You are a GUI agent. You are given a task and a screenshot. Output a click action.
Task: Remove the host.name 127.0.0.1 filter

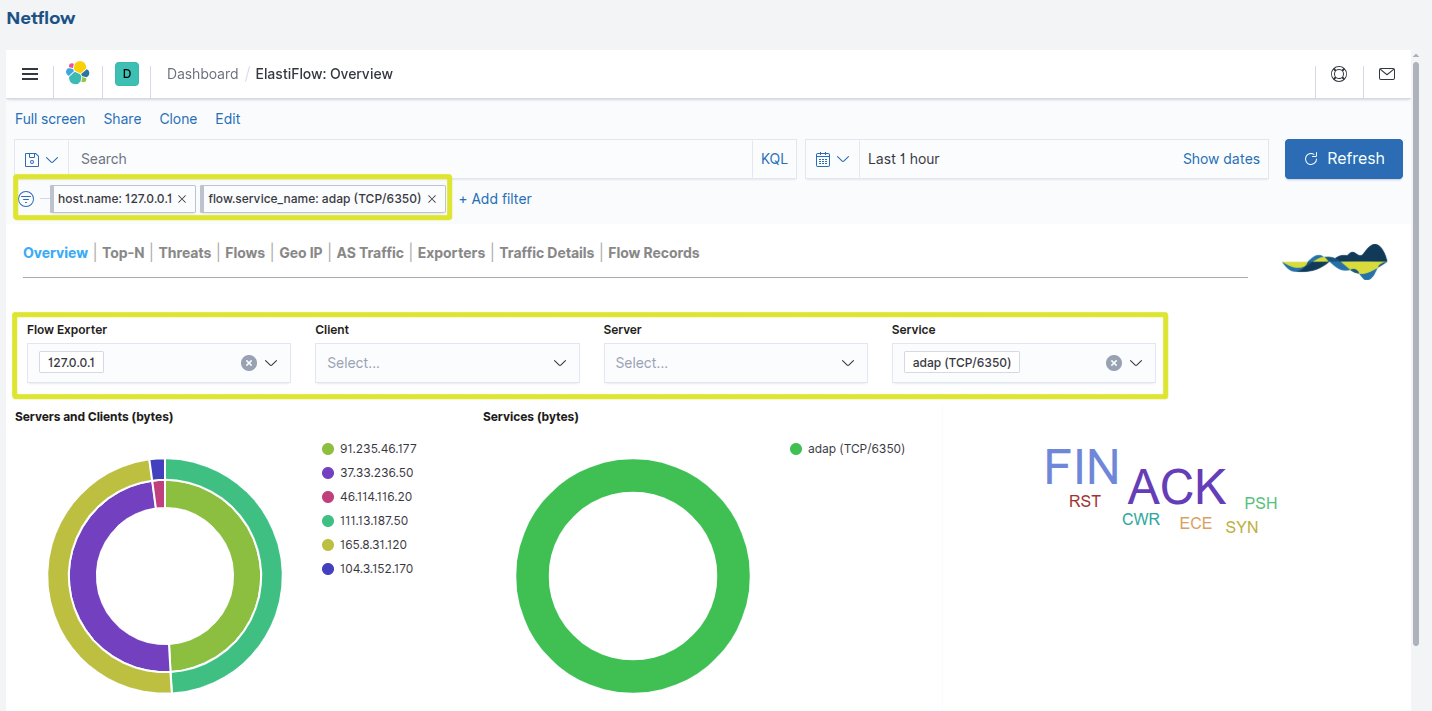(182, 199)
